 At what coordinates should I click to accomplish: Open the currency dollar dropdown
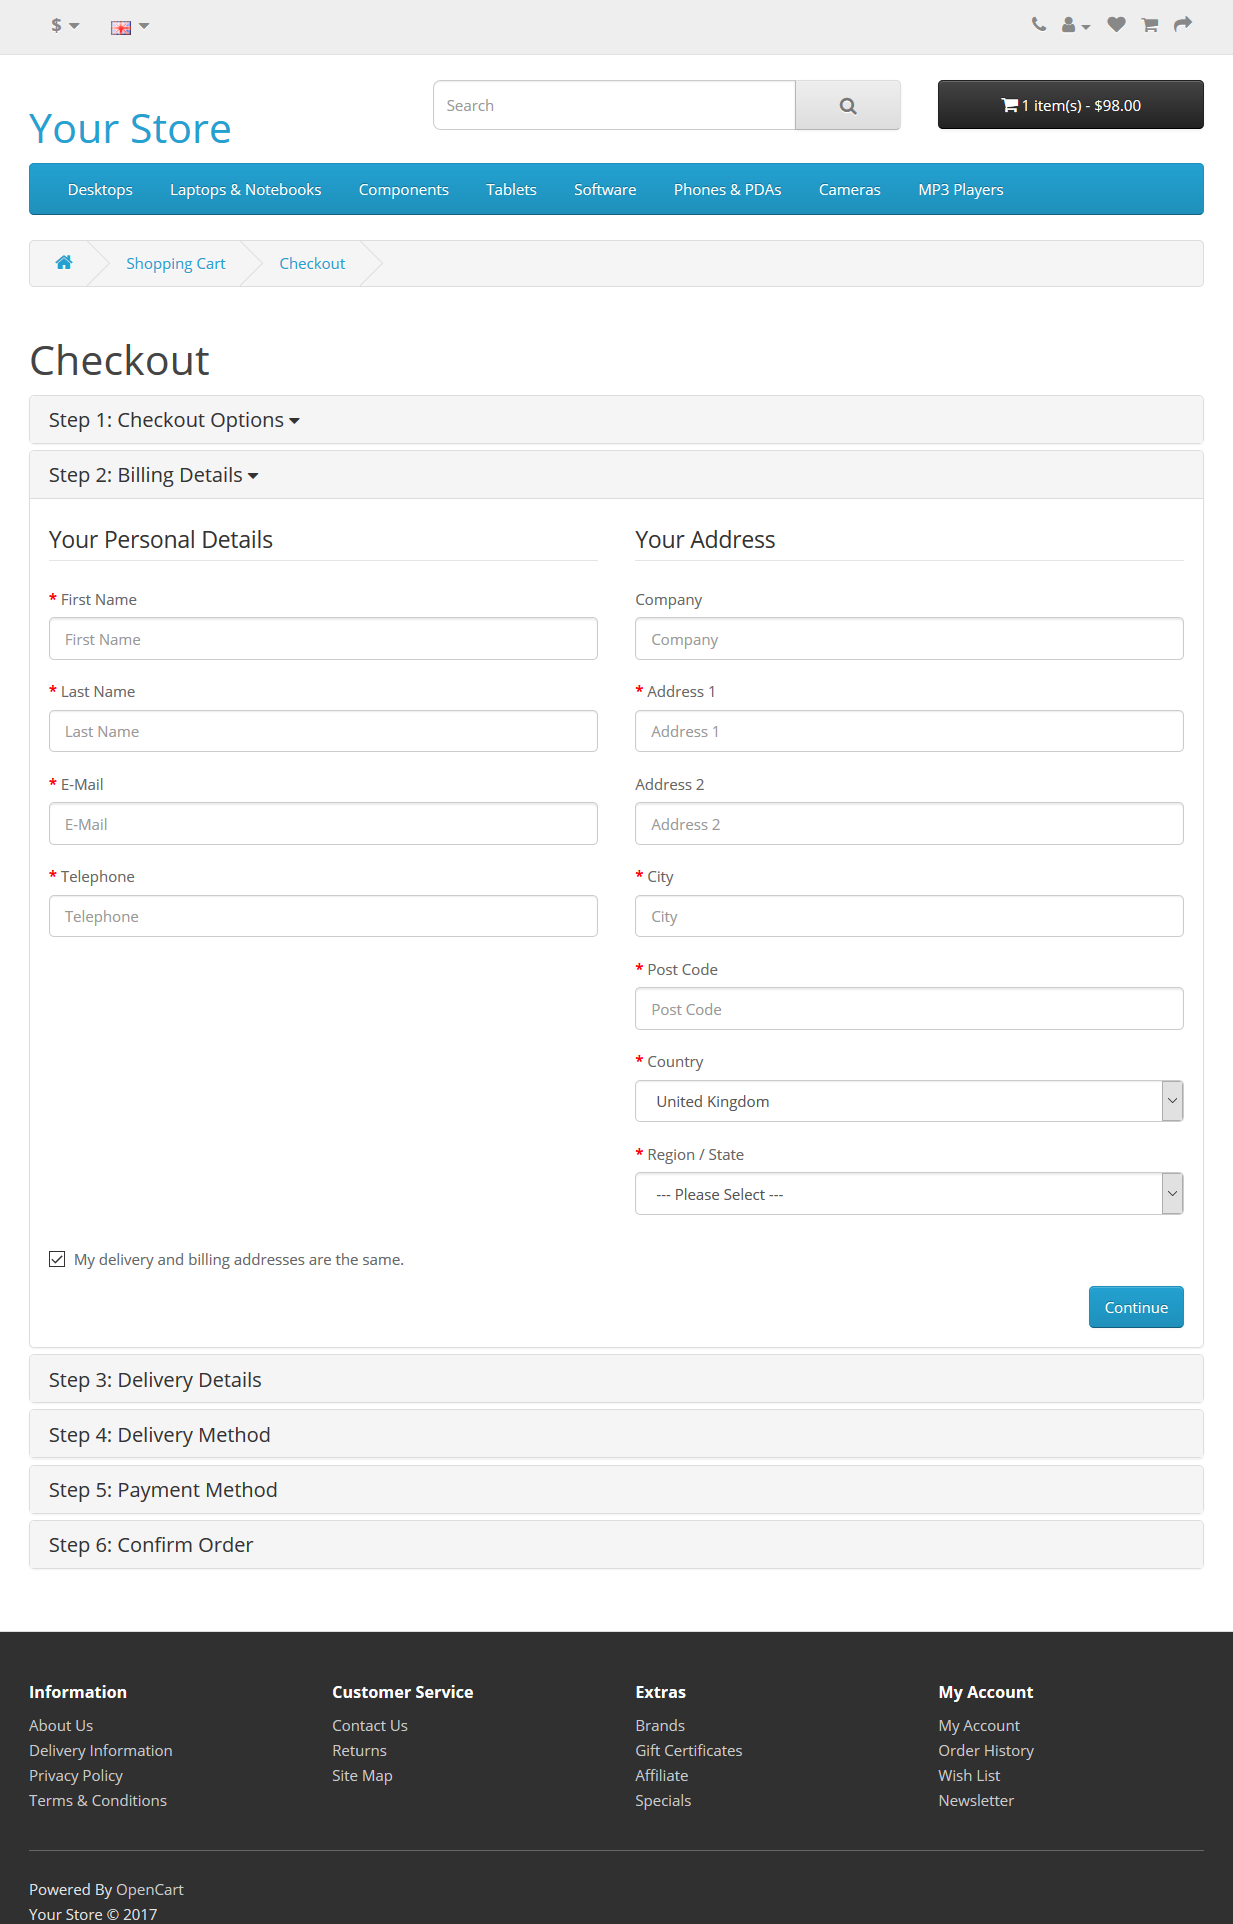coord(65,26)
